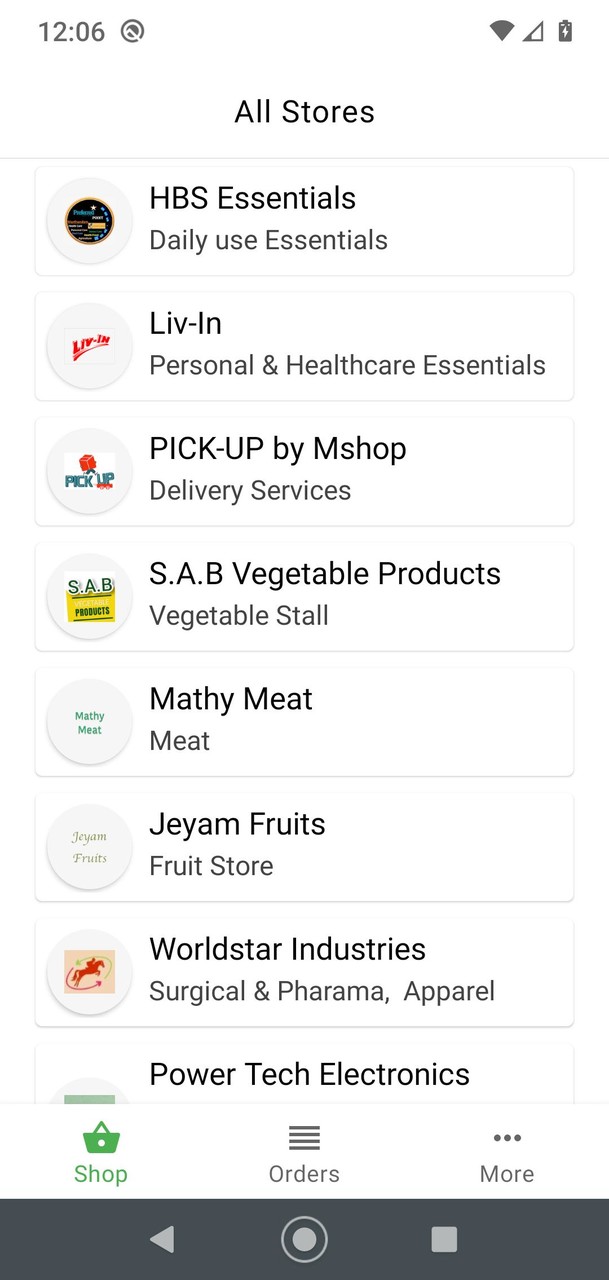Open Power Tech Electronics store
The image size is (609, 1280).
[x=309, y=1075]
